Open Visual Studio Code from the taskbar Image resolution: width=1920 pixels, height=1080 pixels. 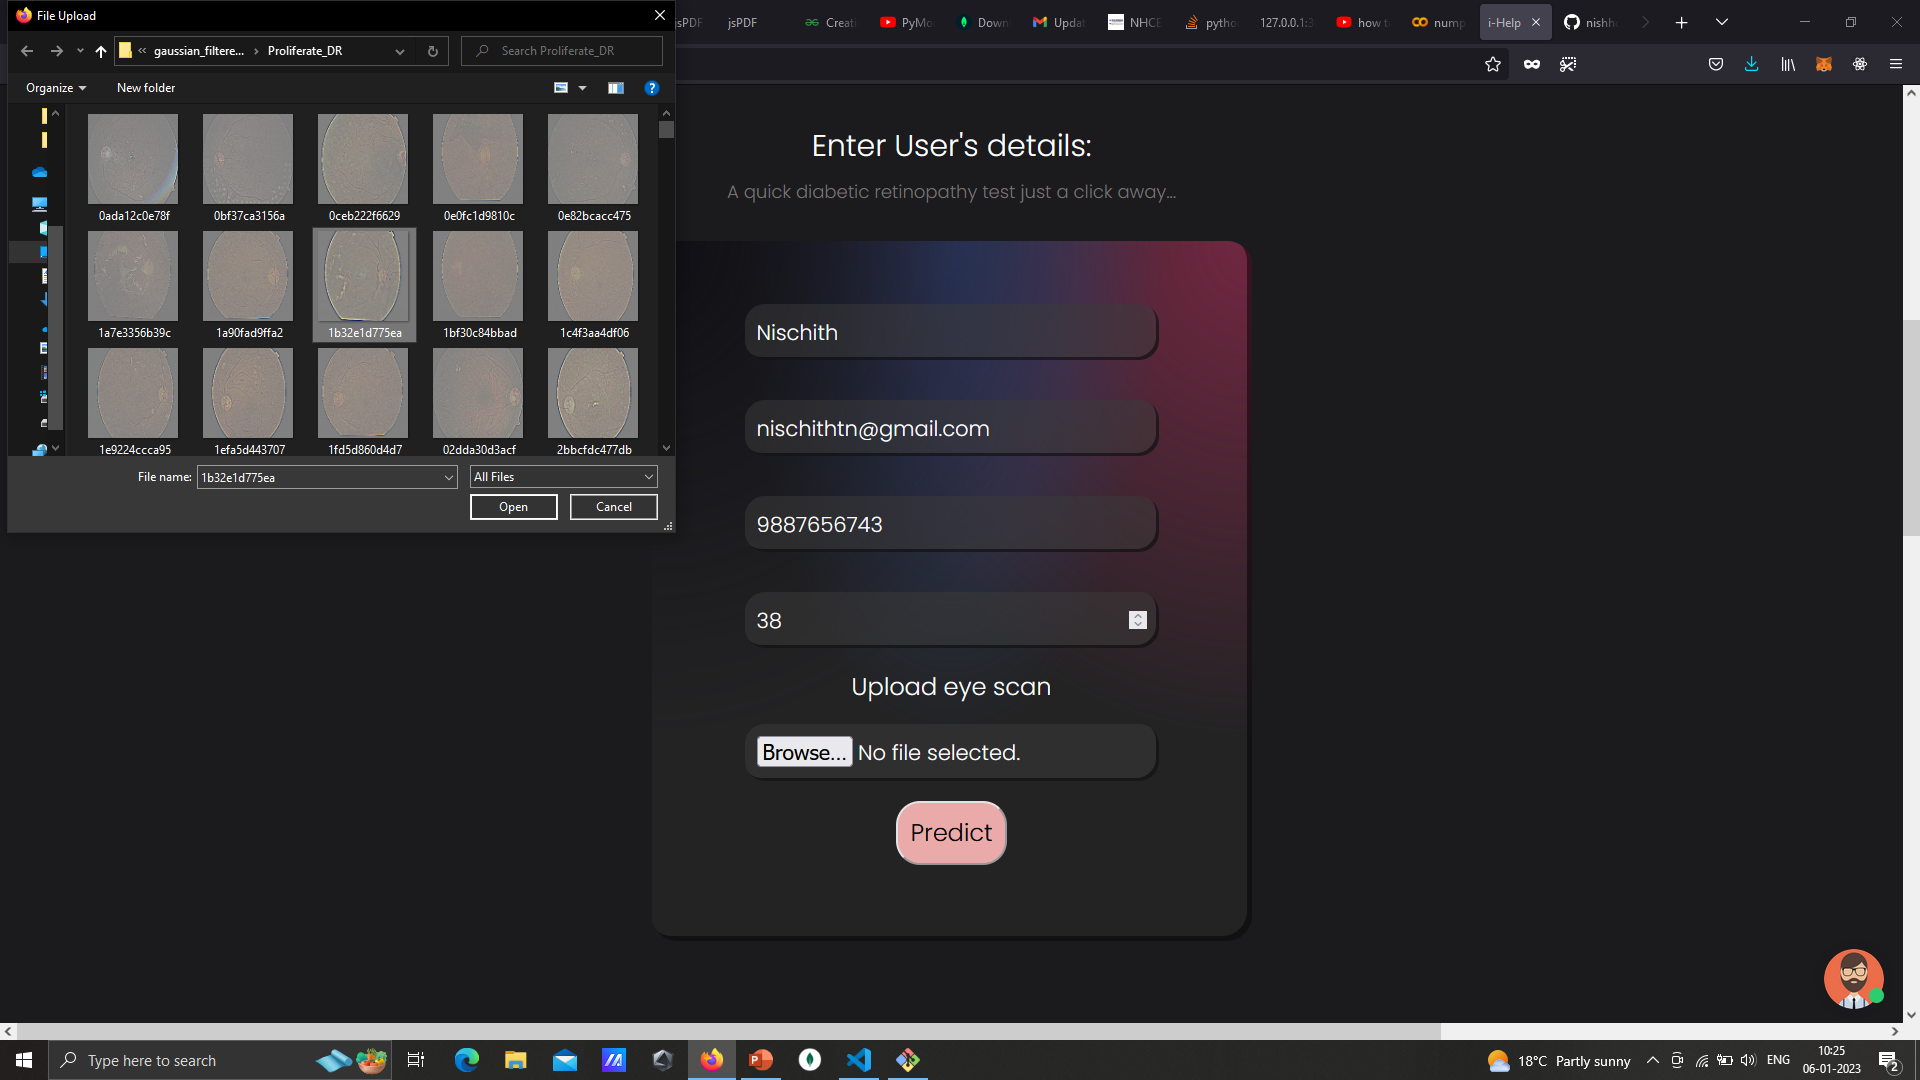859,1060
